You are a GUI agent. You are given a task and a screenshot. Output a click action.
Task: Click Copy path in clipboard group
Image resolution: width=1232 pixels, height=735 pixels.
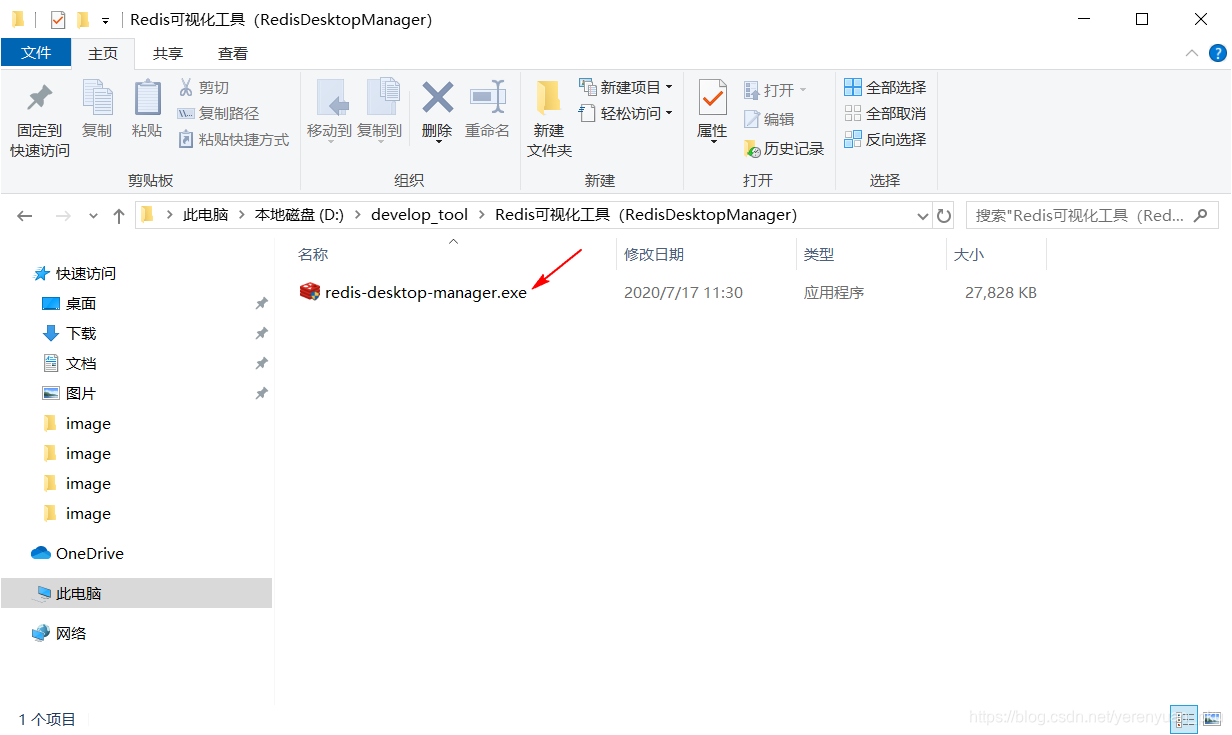(x=218, y=114)
